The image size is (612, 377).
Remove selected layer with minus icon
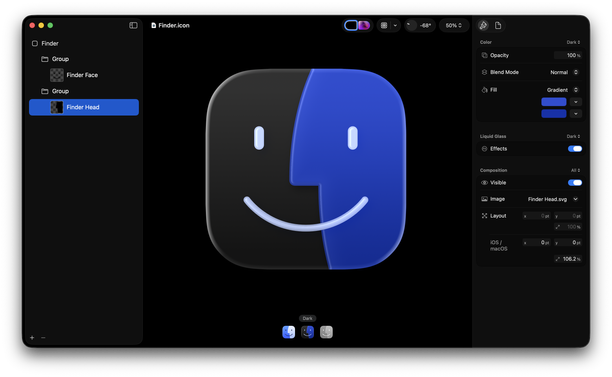[43, 338]
